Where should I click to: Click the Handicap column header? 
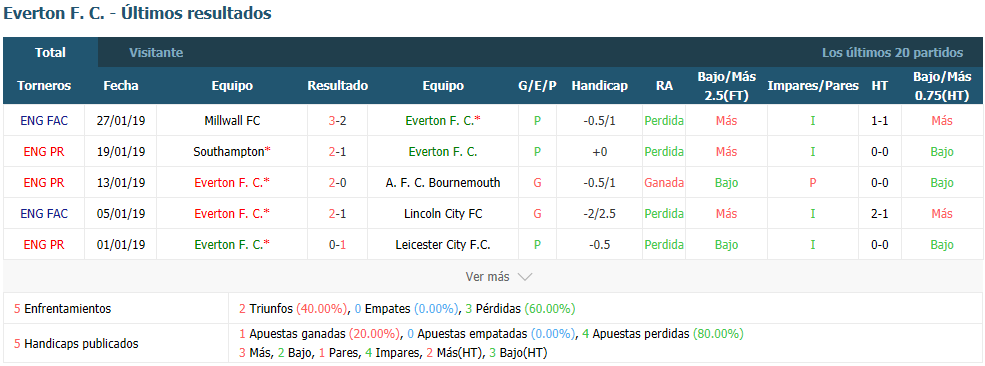[599, 86]
